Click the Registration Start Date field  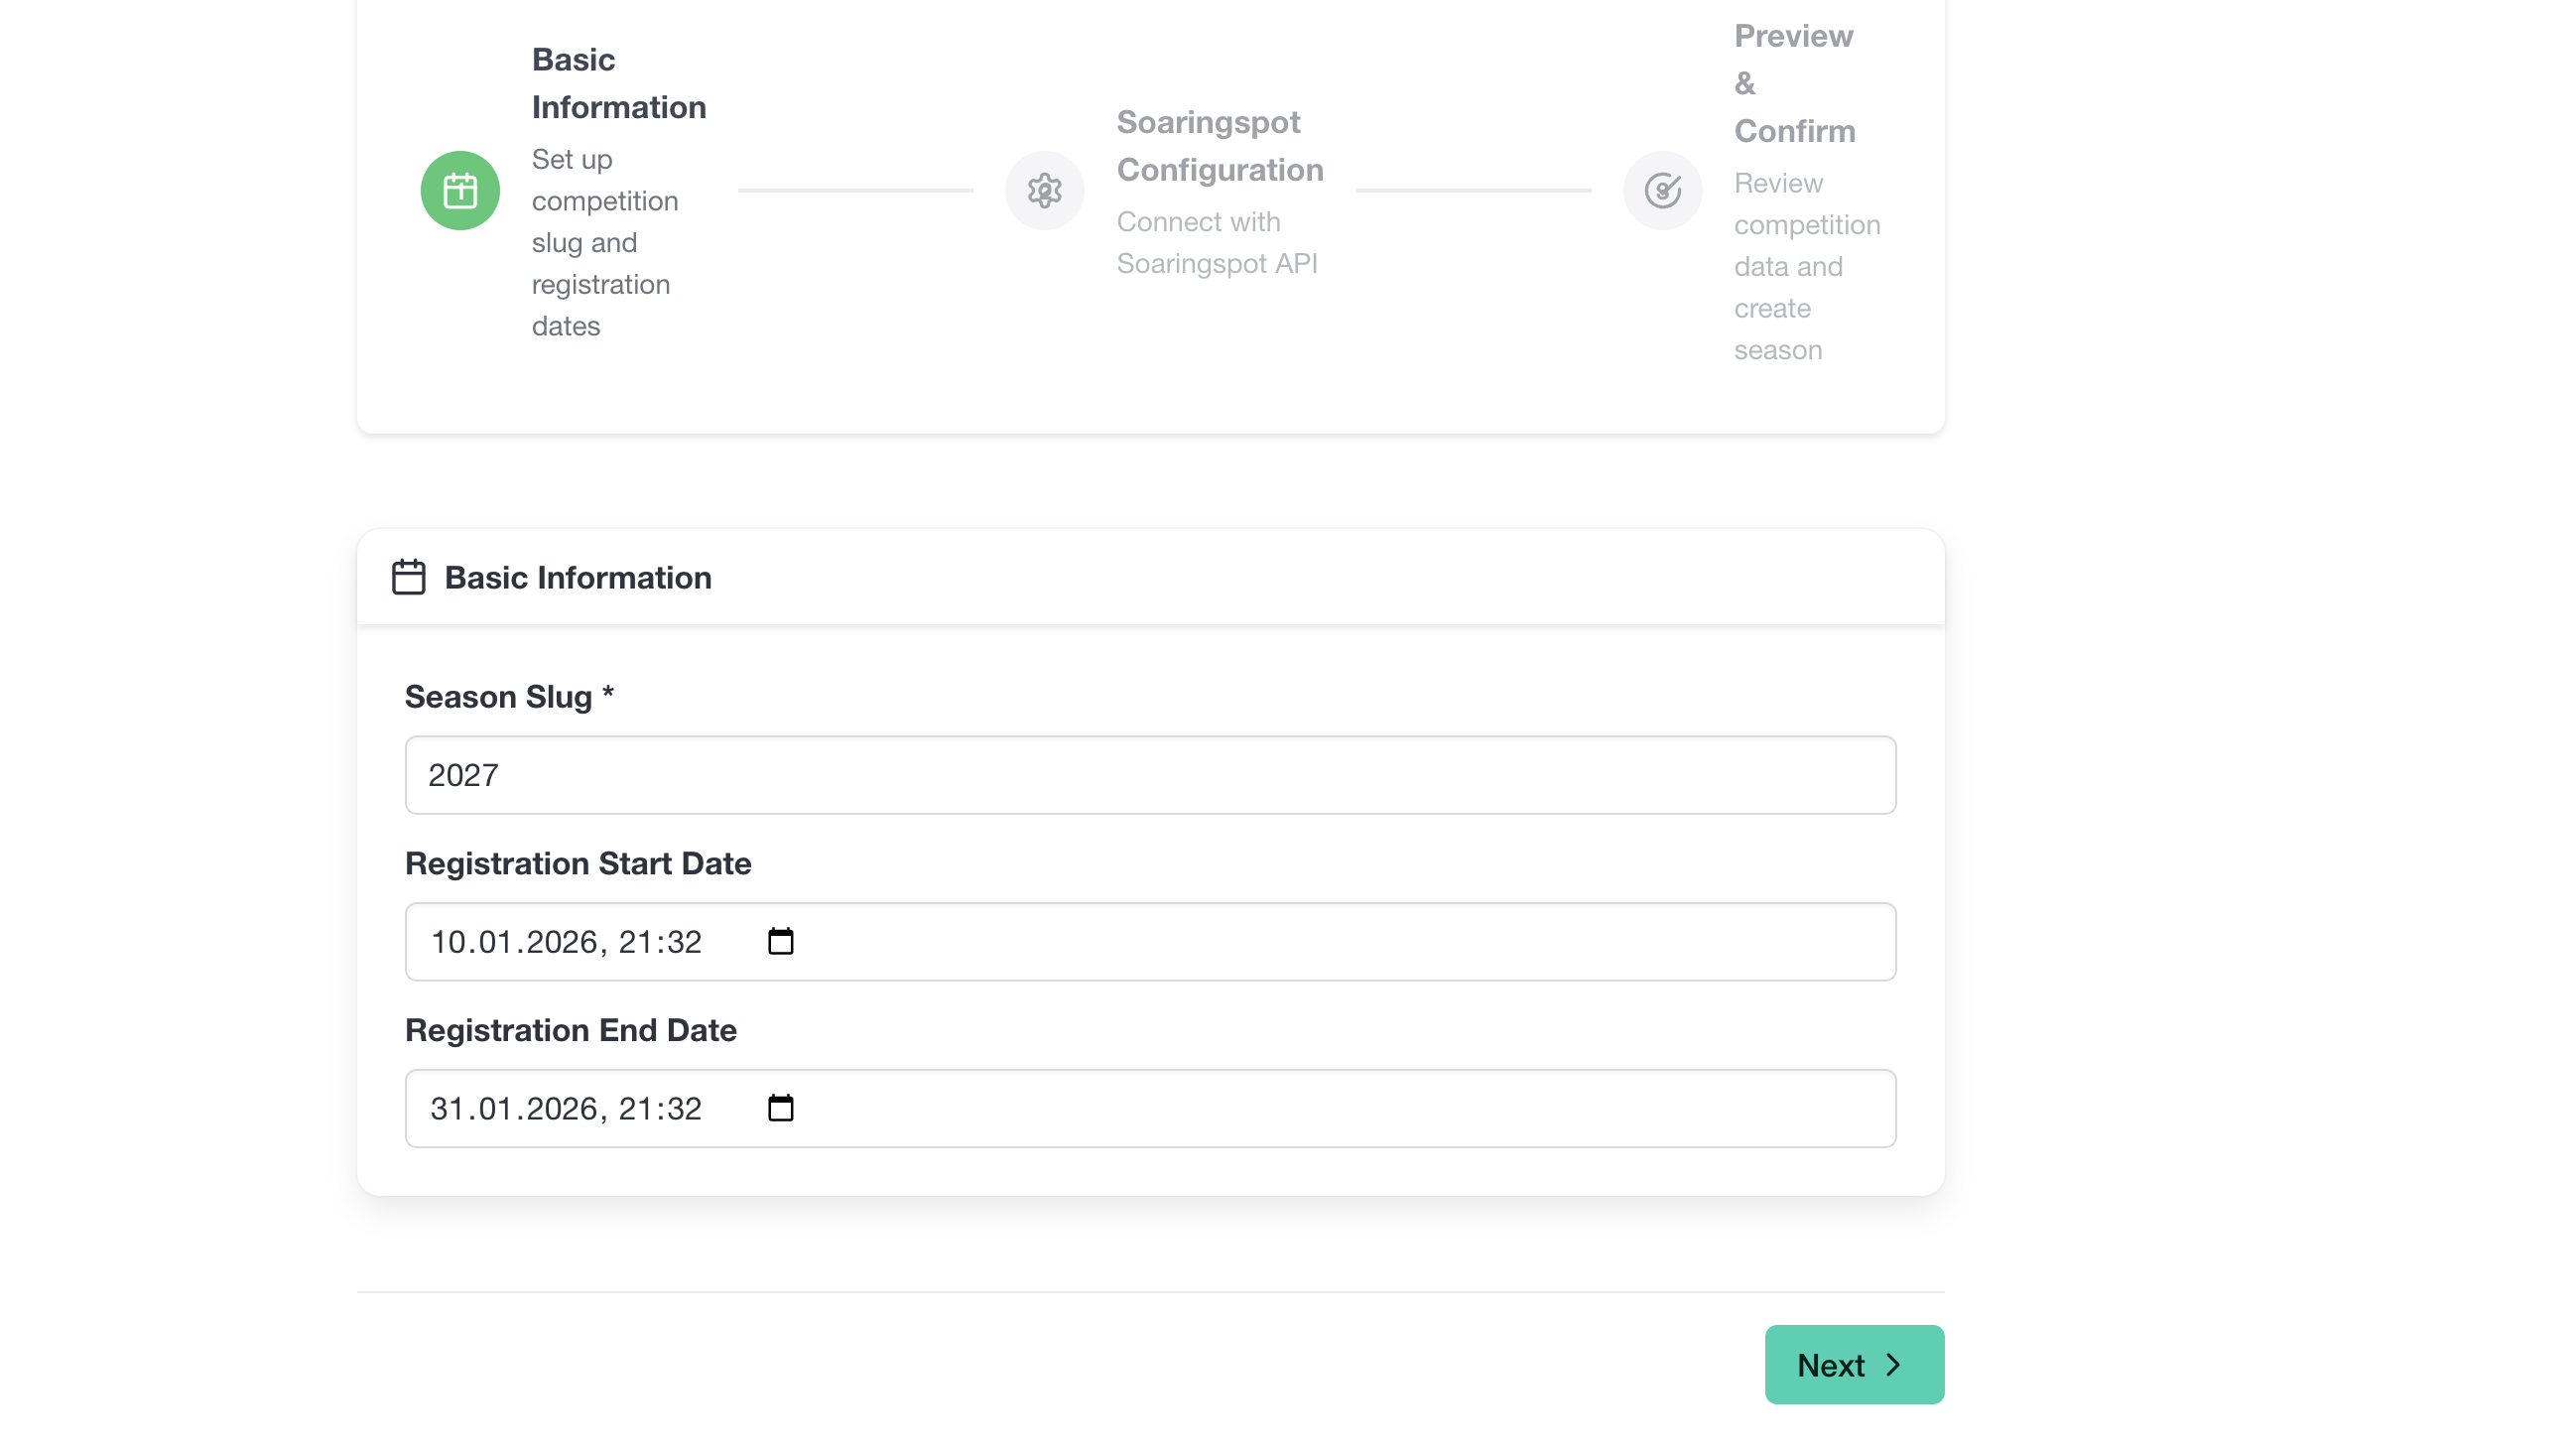1150,941
